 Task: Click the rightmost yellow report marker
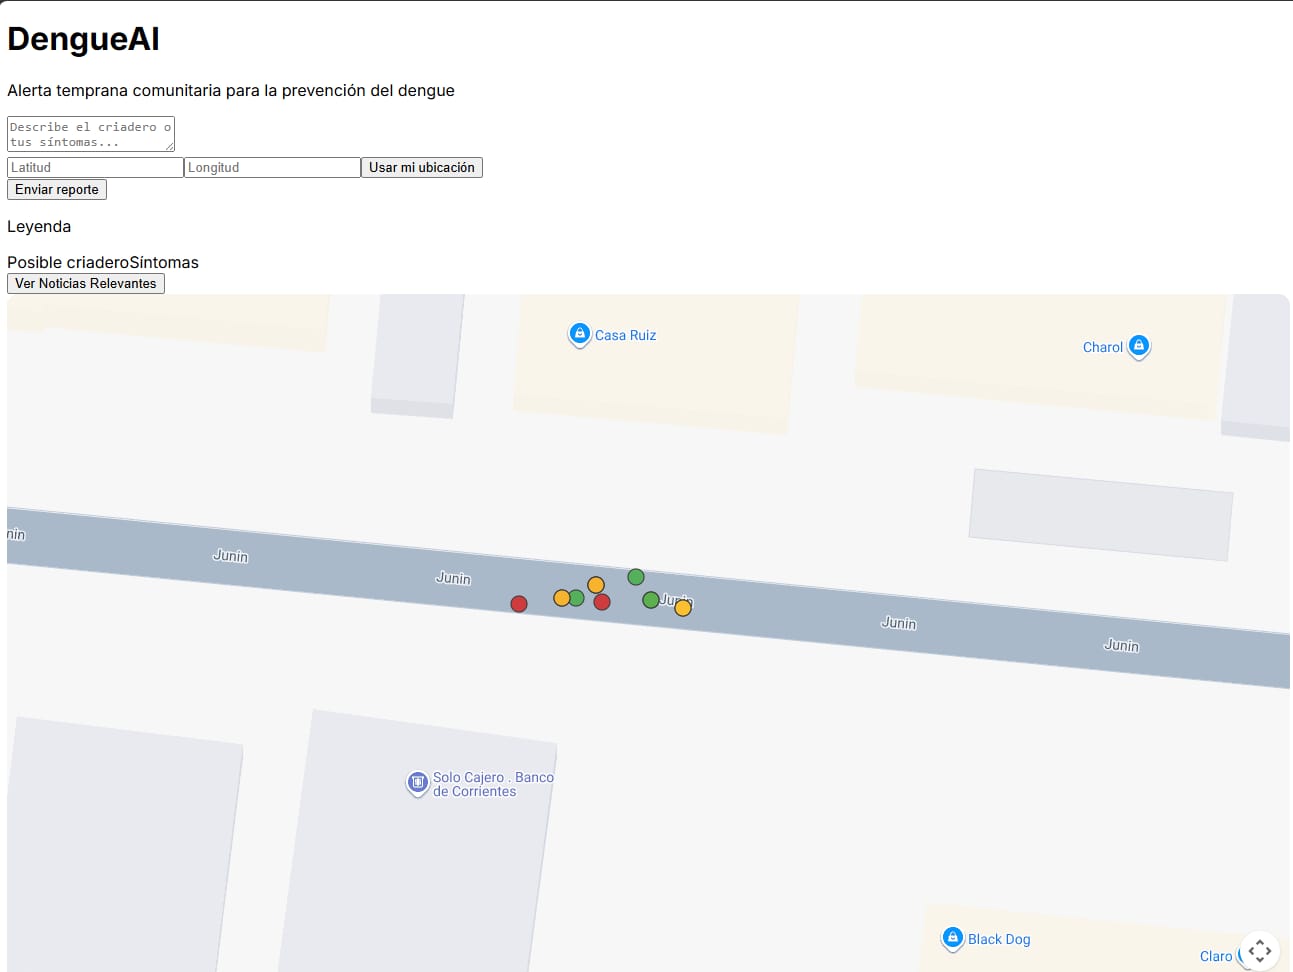tap(683, 608)
